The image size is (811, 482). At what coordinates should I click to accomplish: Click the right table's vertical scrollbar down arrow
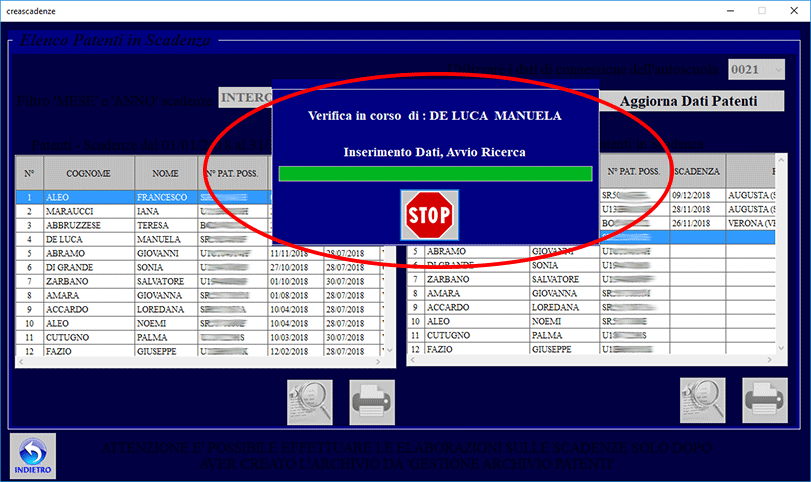pyautogui.click(x=781, y=349)
